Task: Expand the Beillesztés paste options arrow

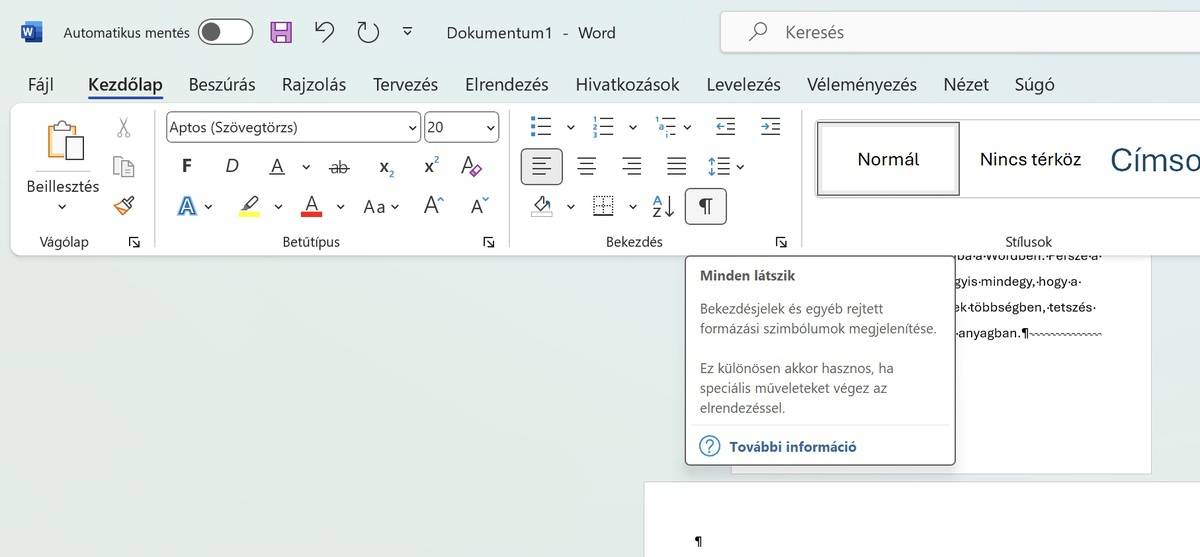Action: [x=62, y=207]
